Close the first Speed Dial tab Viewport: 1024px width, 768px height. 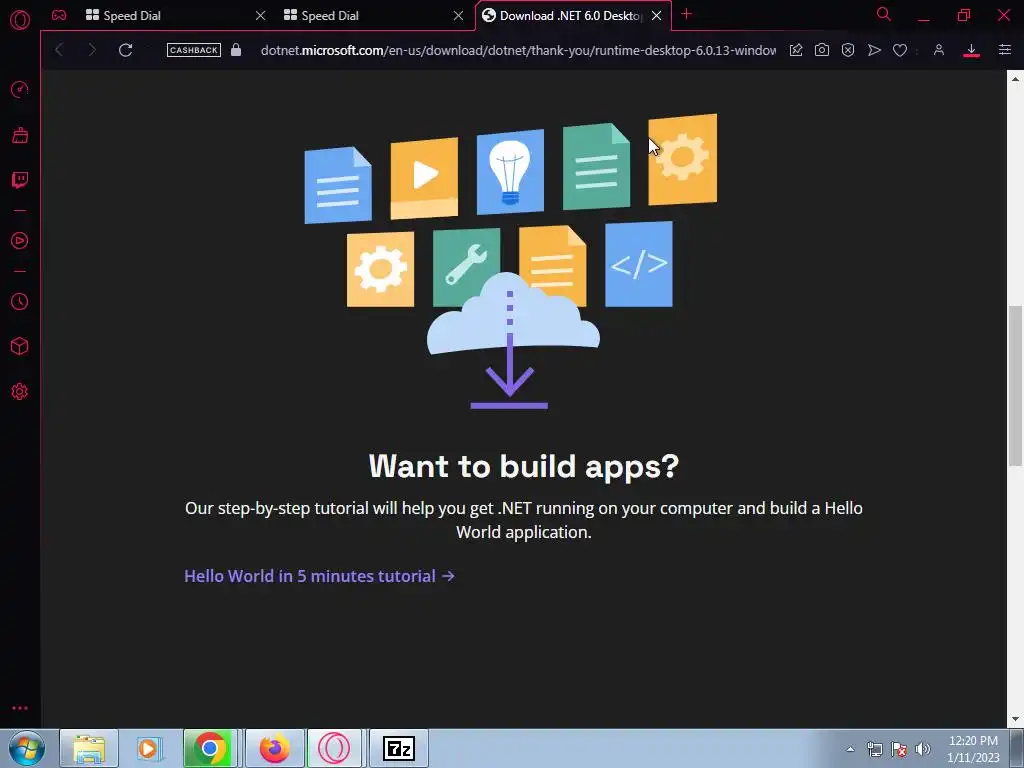(x=261, y=16)
